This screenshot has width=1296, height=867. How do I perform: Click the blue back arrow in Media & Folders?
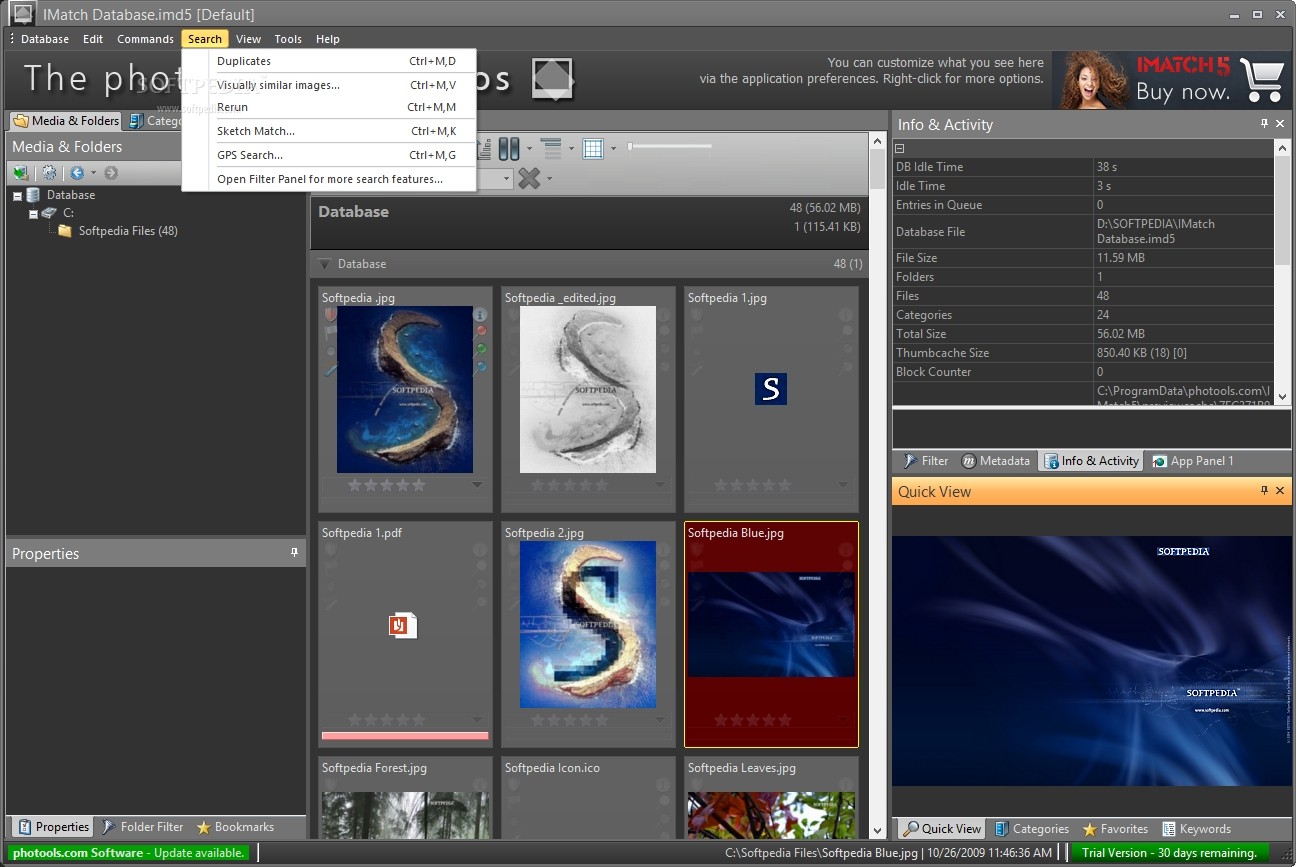coord(77,173)
